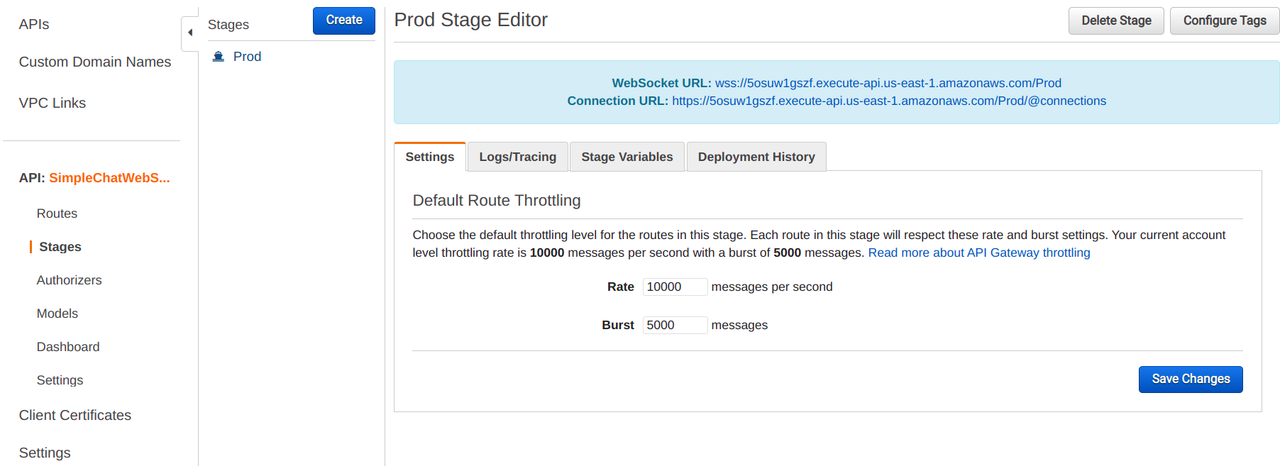This screenshot has height=466, width=1280.
Task: Click the Prod stage icon
Action: pos(218,57)
